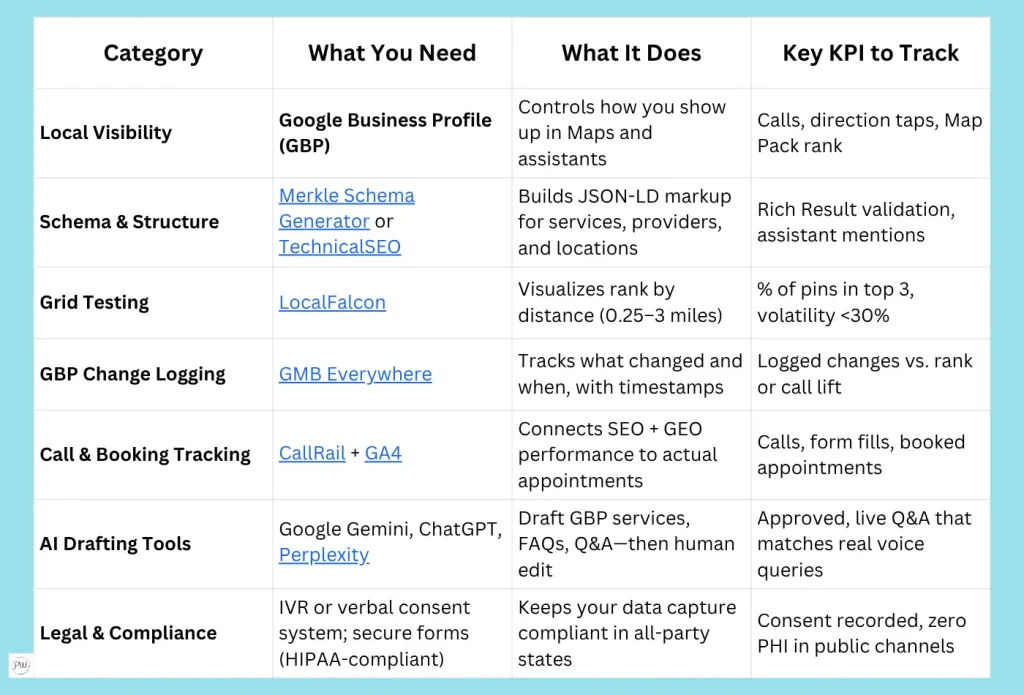Select the AI Drafting Tools row label
This screenshot has width=1024, height=695.
pos(115,544)
